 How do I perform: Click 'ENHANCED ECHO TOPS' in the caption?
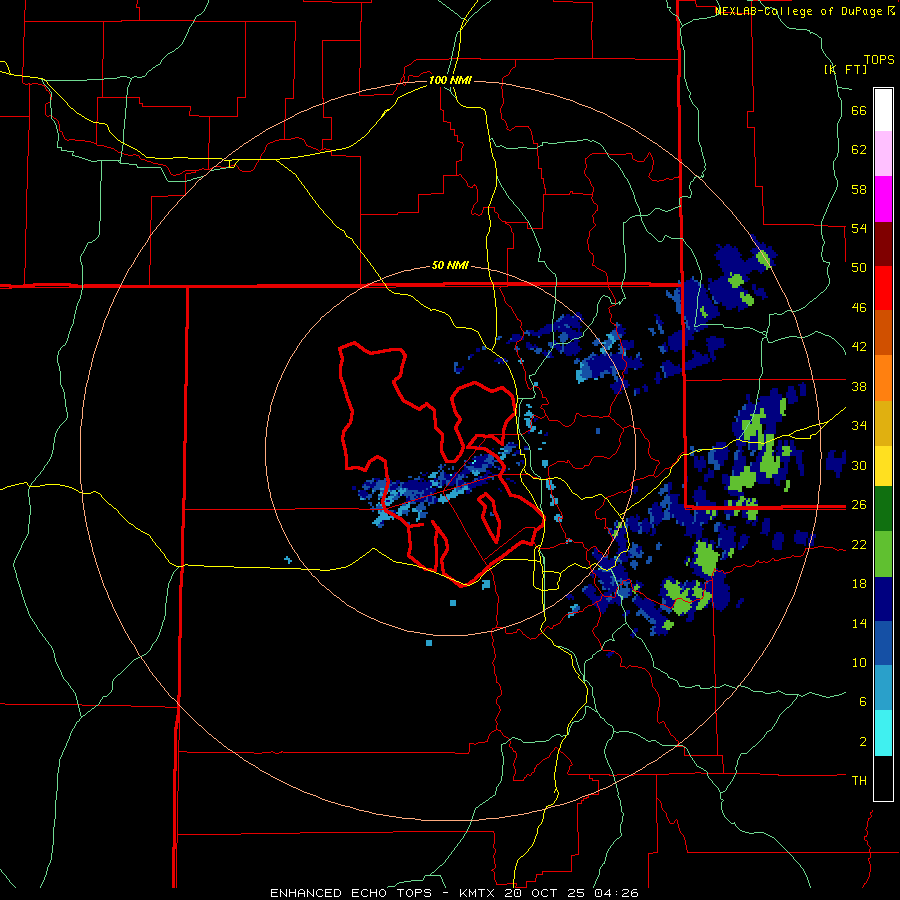(351, 893)
